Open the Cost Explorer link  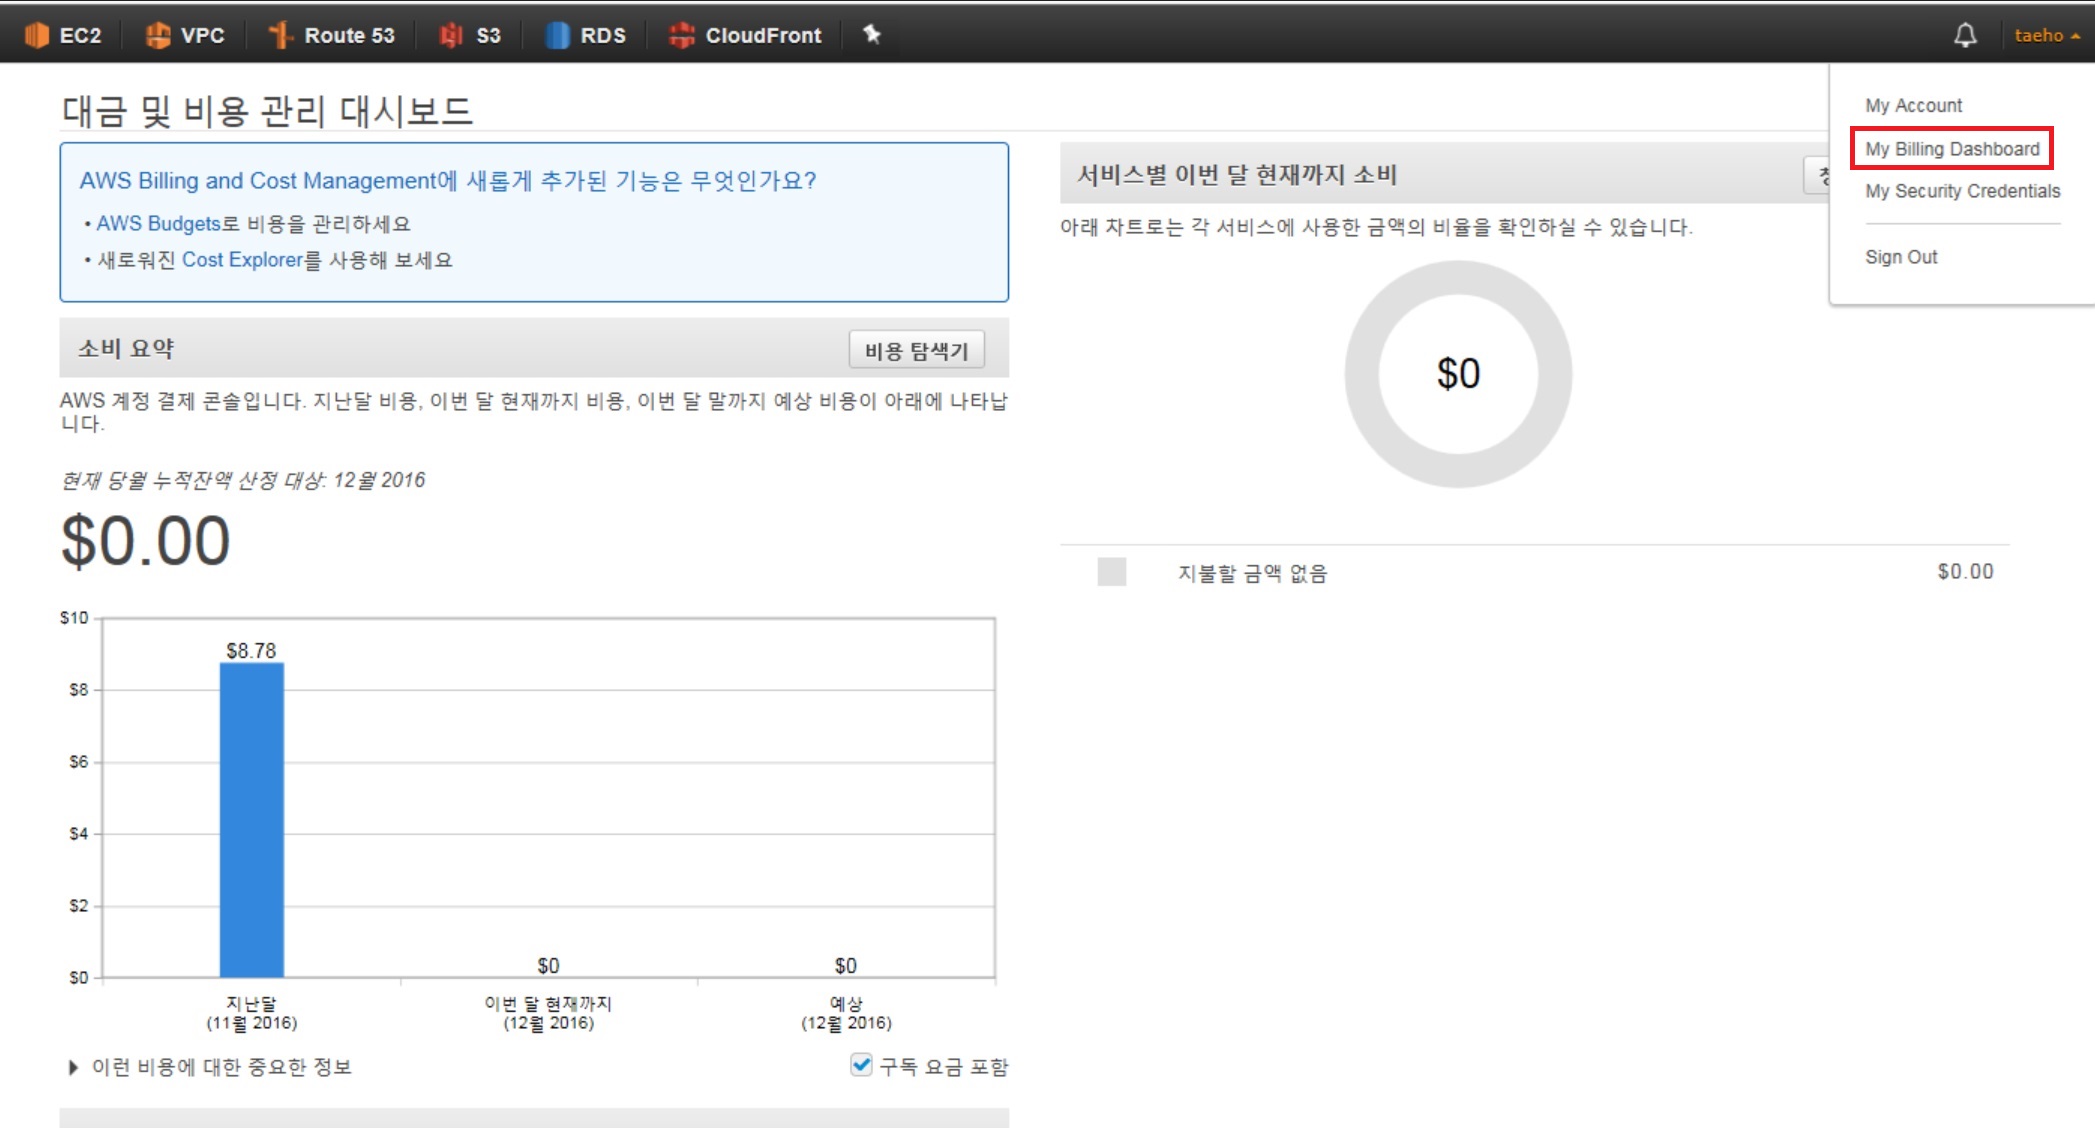pyautogui.click(x=242, y=260)
